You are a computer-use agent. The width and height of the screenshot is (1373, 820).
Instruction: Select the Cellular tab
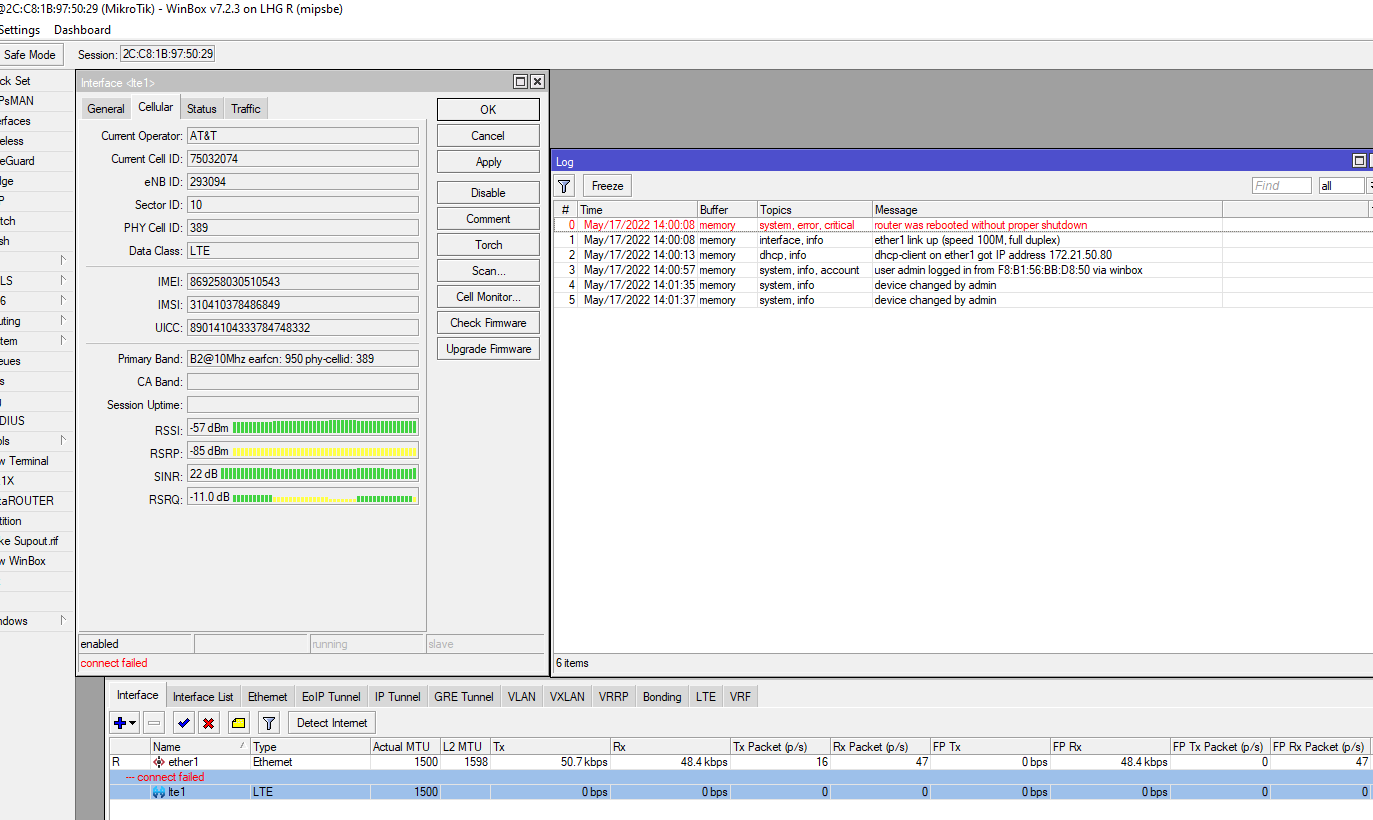coord(155,107)
